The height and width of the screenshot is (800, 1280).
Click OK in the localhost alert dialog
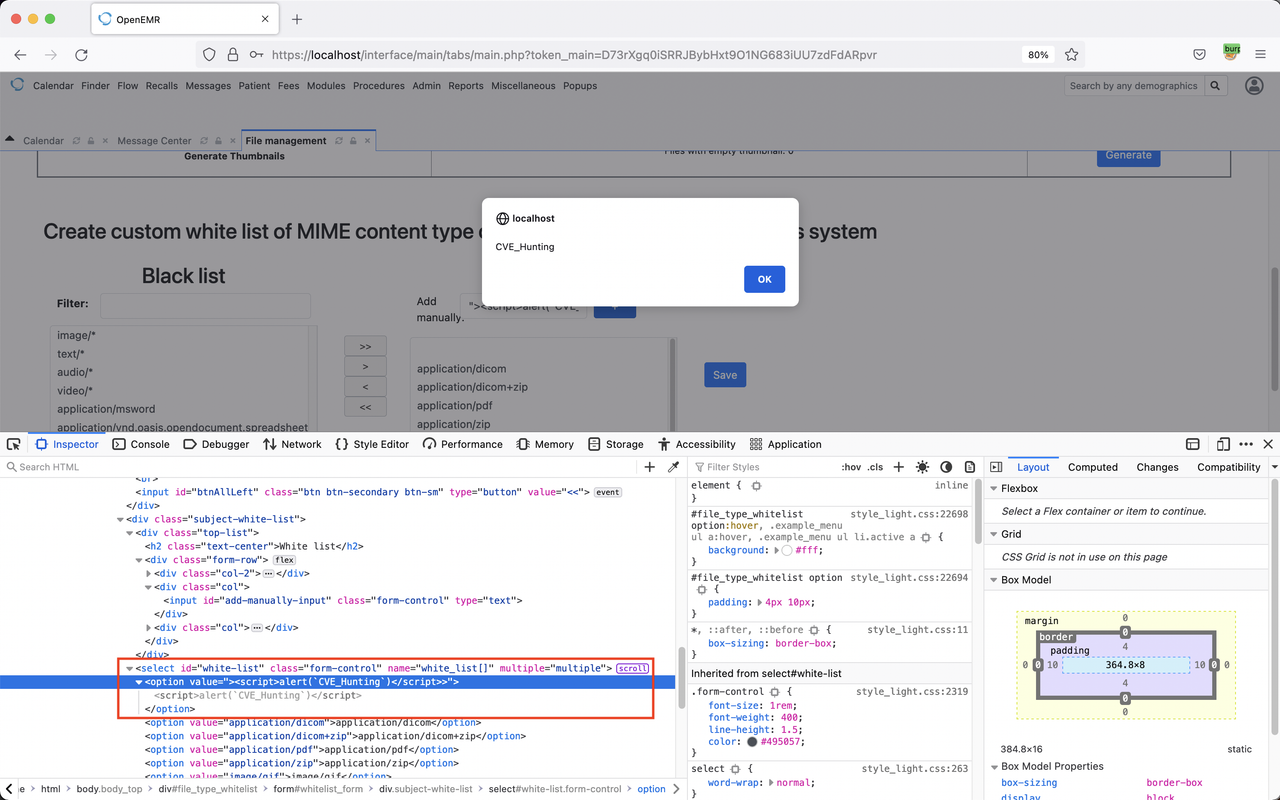(x=764, y=279)
